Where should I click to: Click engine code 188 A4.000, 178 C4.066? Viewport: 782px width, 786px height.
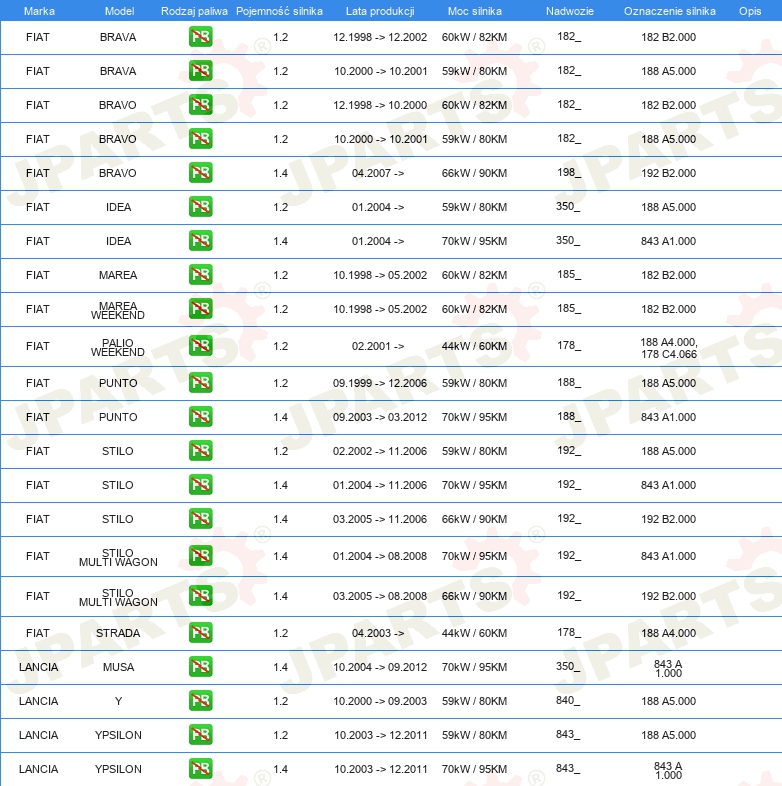pyautogui.click(x=669, y=348)
